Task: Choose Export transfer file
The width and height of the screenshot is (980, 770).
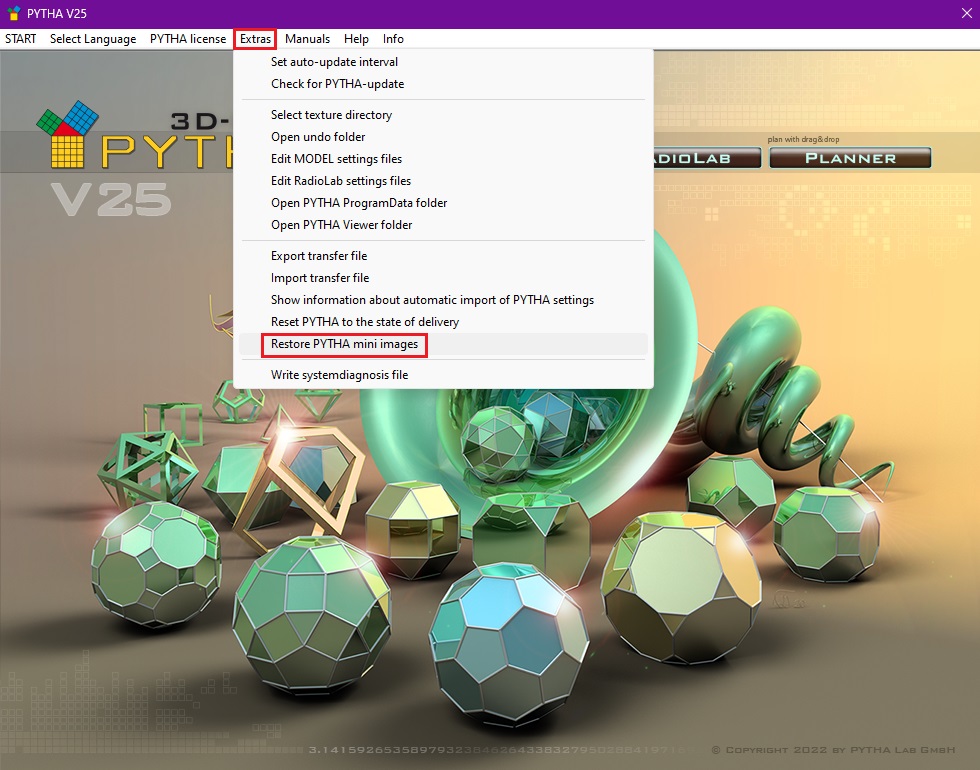Action: coord(443,256)
